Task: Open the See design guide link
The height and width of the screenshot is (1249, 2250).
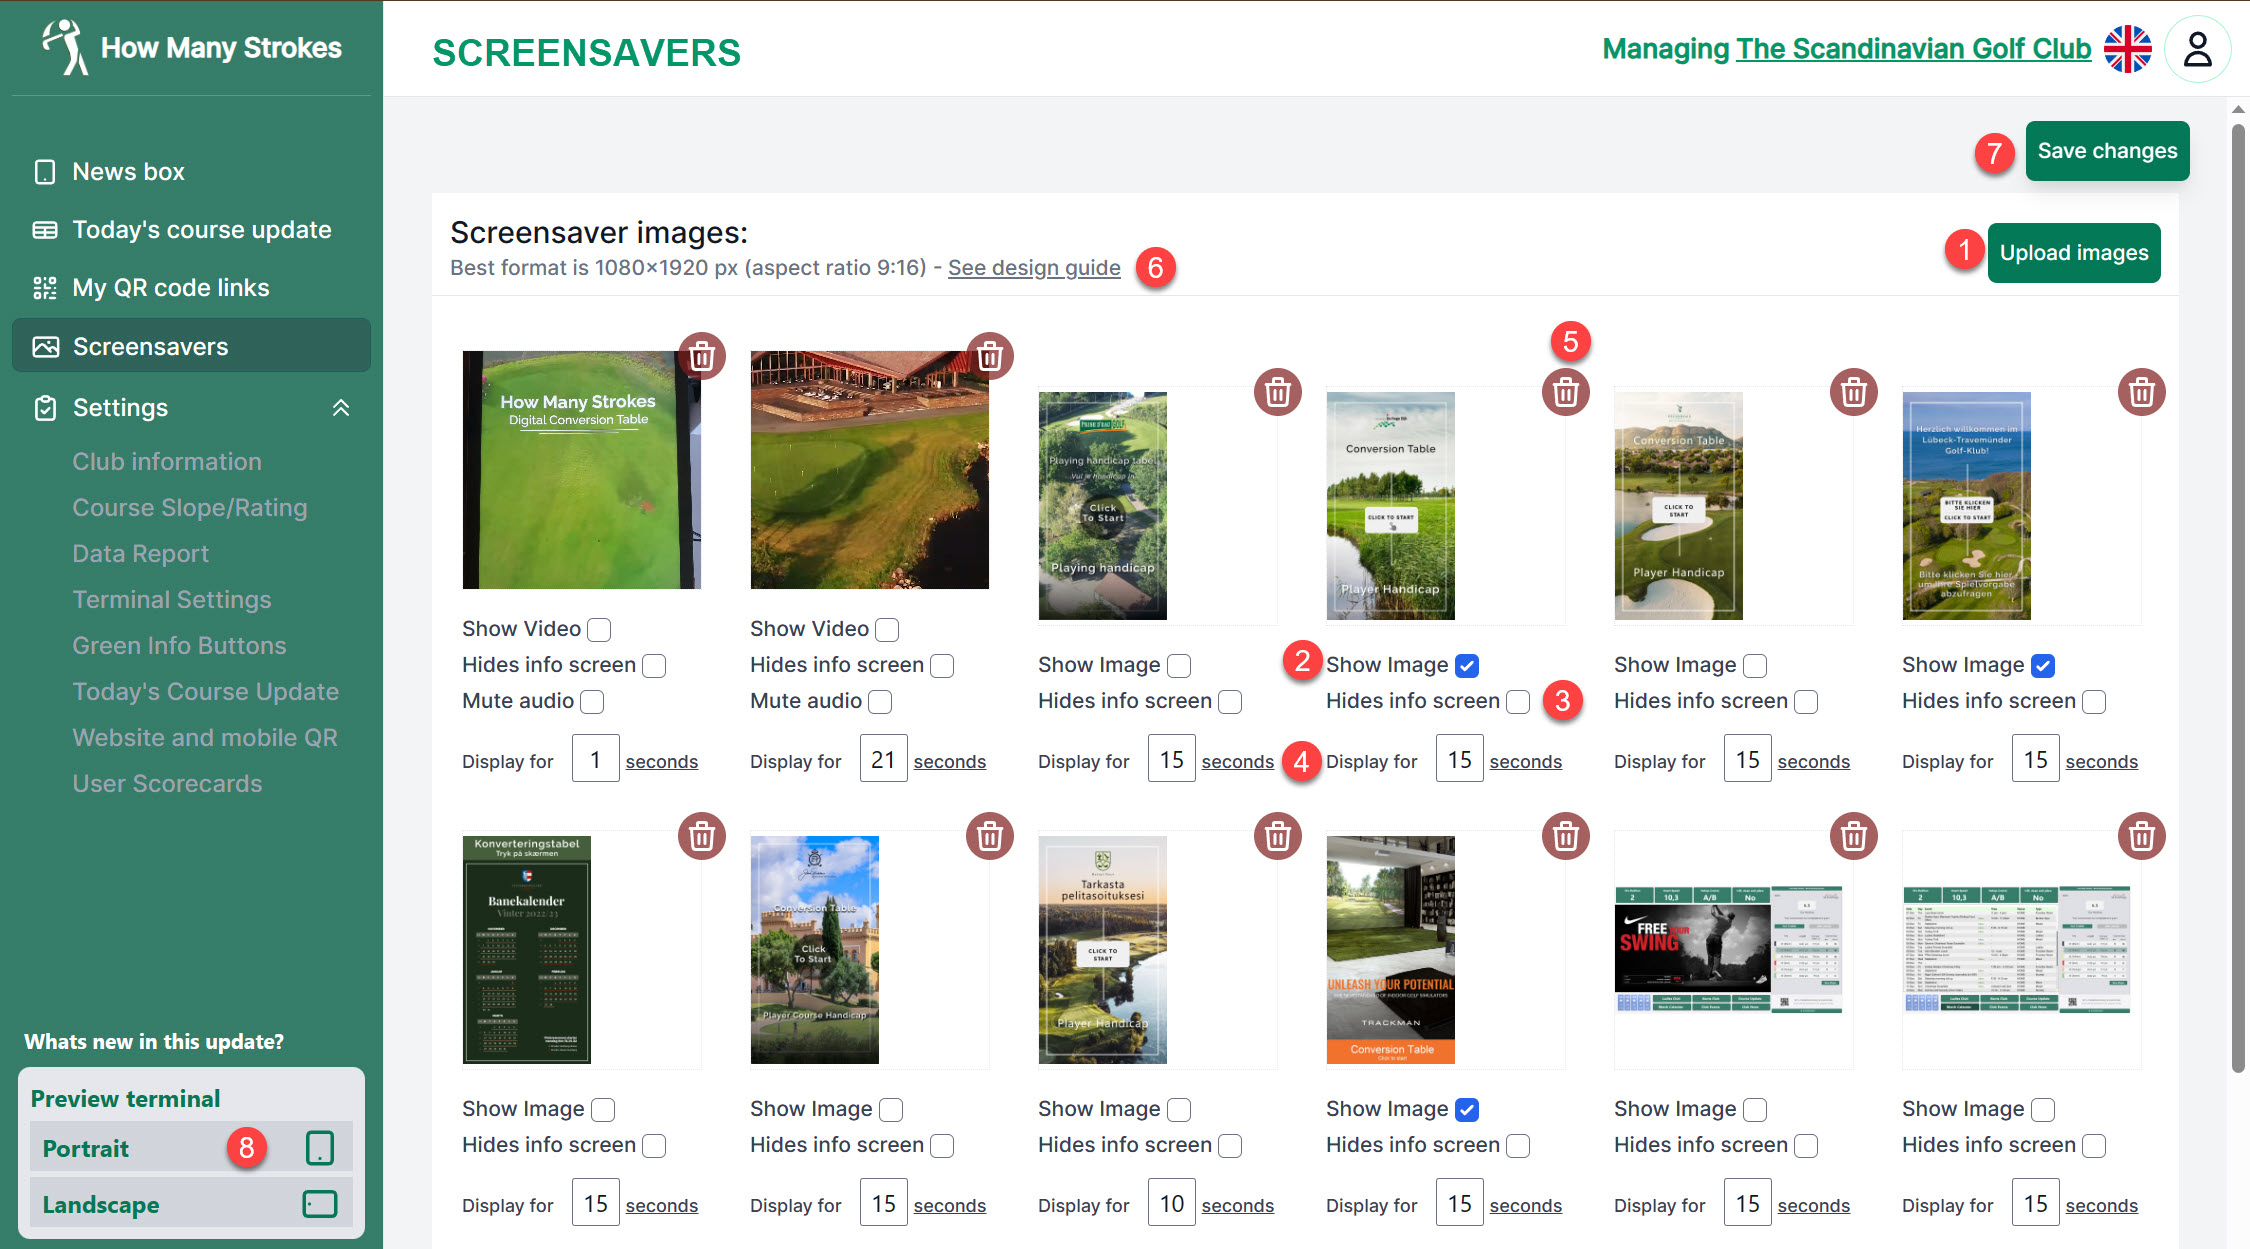Action: pyautogui.click(x=1034, y=268)
